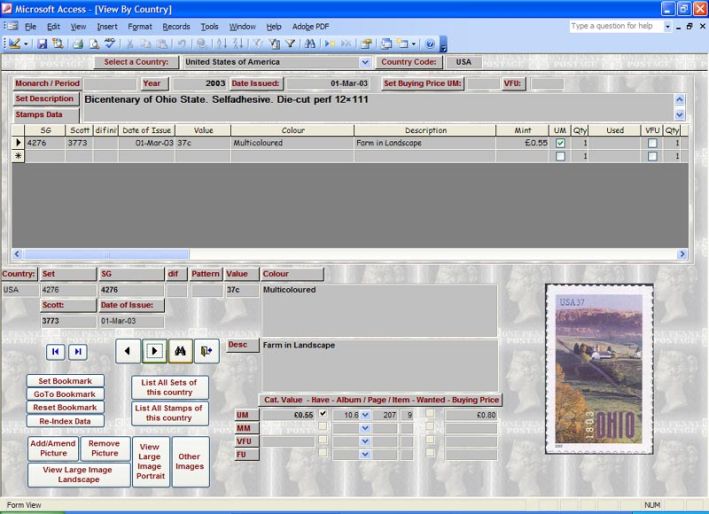Click the New Record toolbar icon
This screenshot has width=709, height=514.
pos(330,44)
